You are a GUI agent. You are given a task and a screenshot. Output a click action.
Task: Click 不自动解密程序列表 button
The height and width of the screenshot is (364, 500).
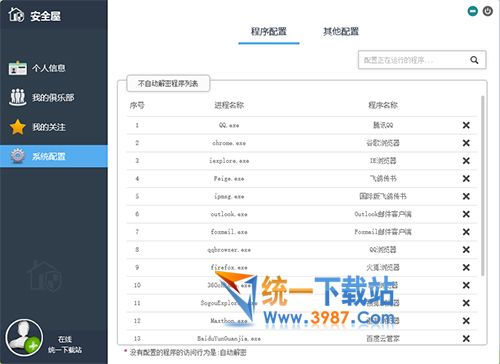click(168, 83)
